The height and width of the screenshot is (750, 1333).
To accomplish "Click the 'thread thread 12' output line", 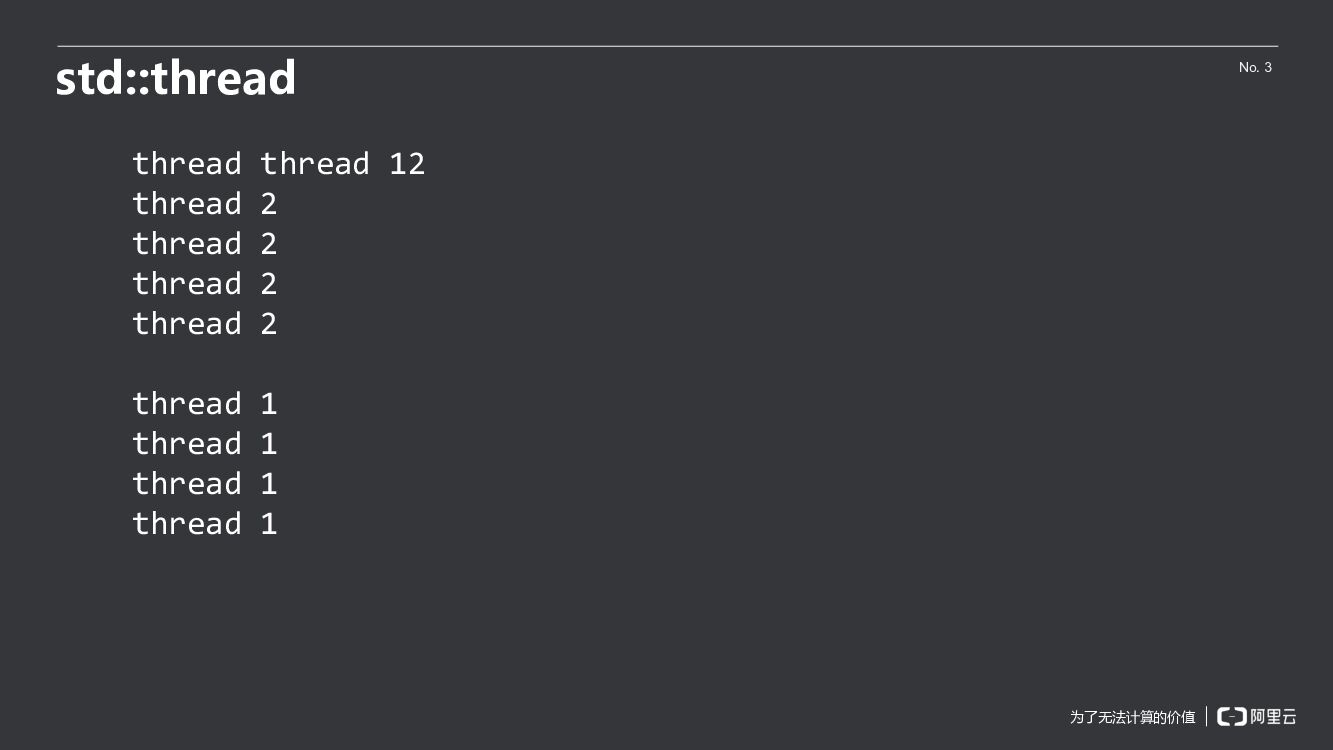I will pyautogui.click(x=278, y=164).
